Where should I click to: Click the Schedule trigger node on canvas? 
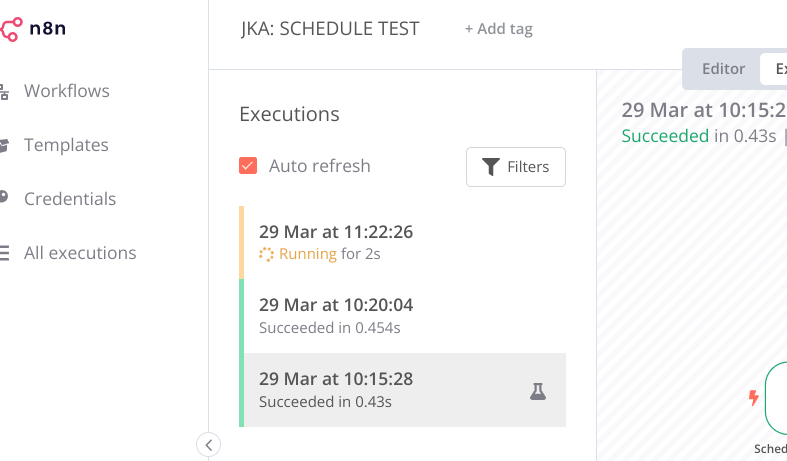[x=776, y=398]
